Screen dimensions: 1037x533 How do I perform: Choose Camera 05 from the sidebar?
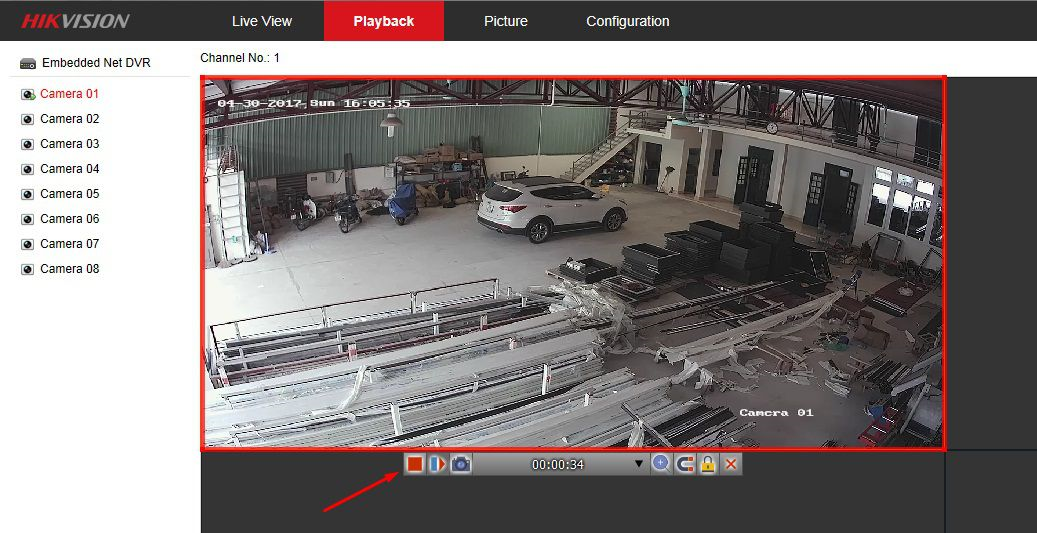pos(69,194)
